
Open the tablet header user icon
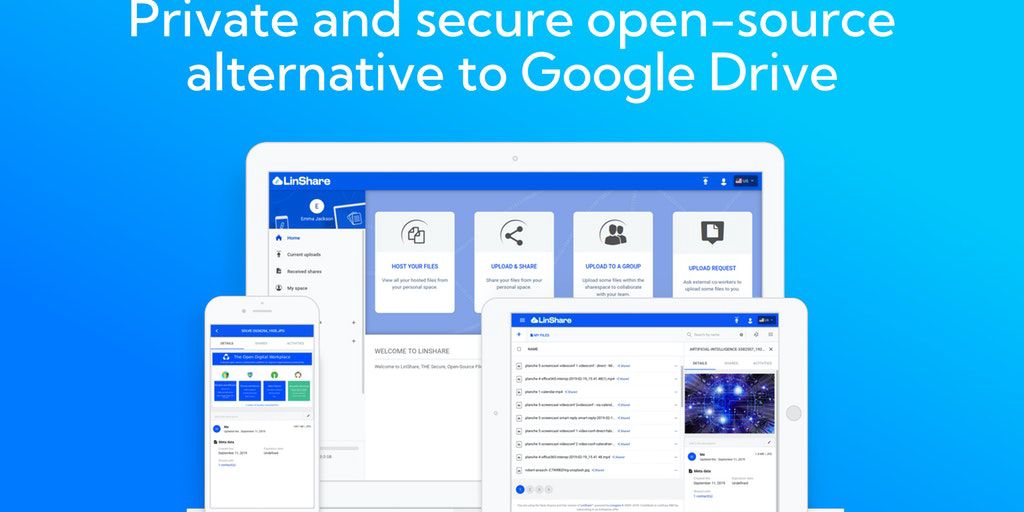pyautogui.click(x=750, y=321)
